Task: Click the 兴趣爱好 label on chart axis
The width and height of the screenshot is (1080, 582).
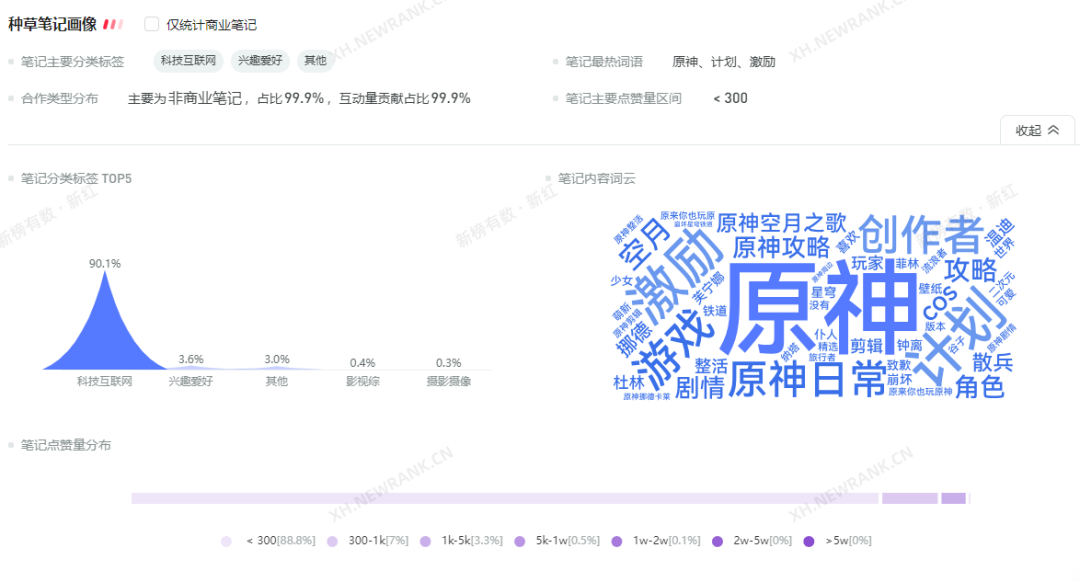Action: (190, 381)
